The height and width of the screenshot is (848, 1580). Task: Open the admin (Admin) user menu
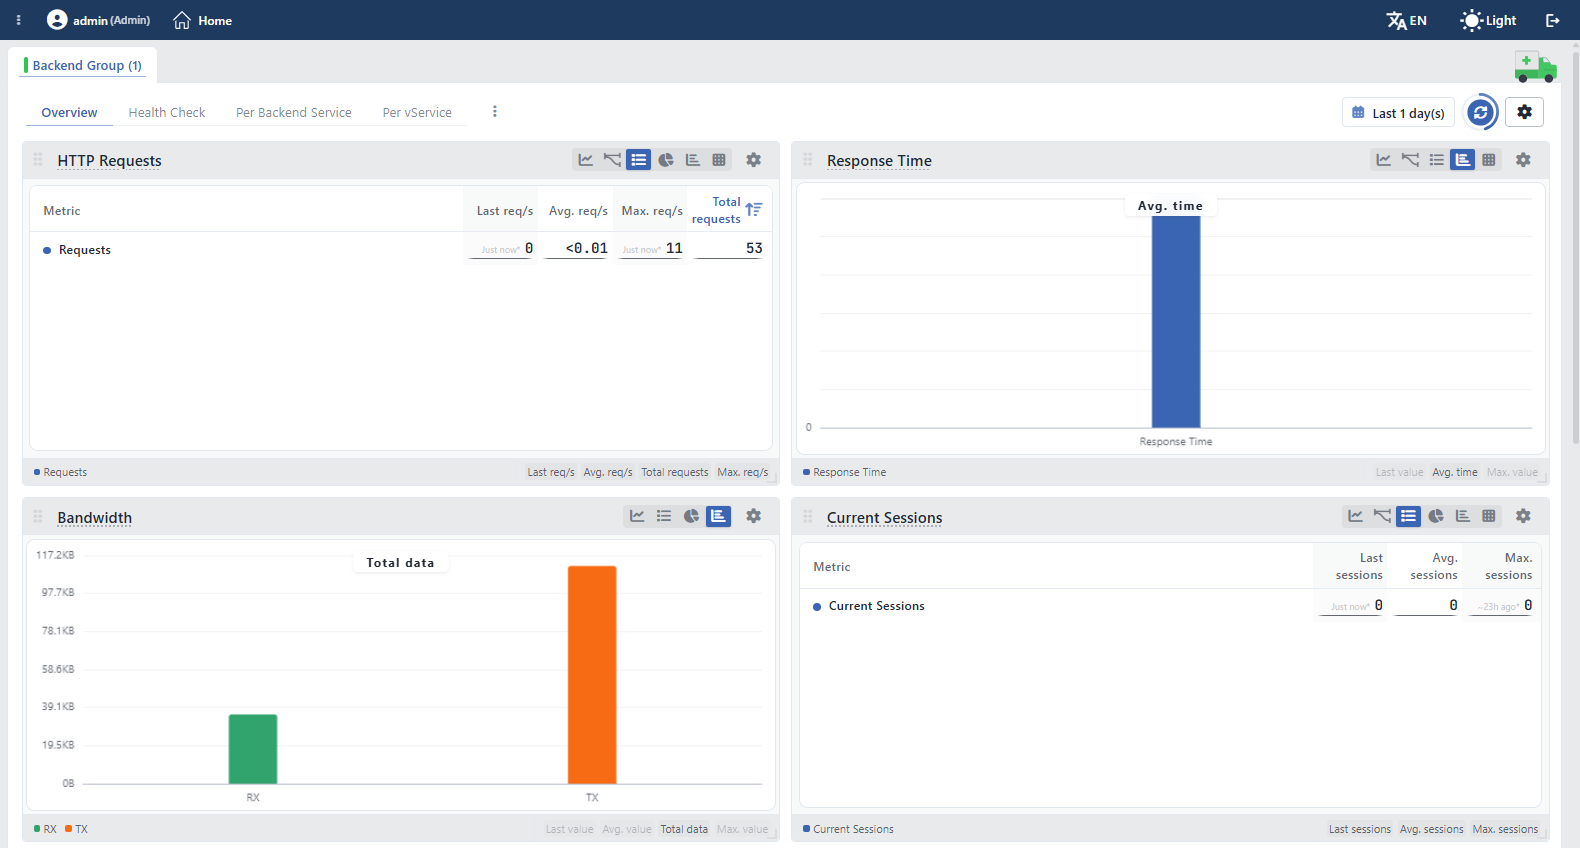[x=99, y=20]
